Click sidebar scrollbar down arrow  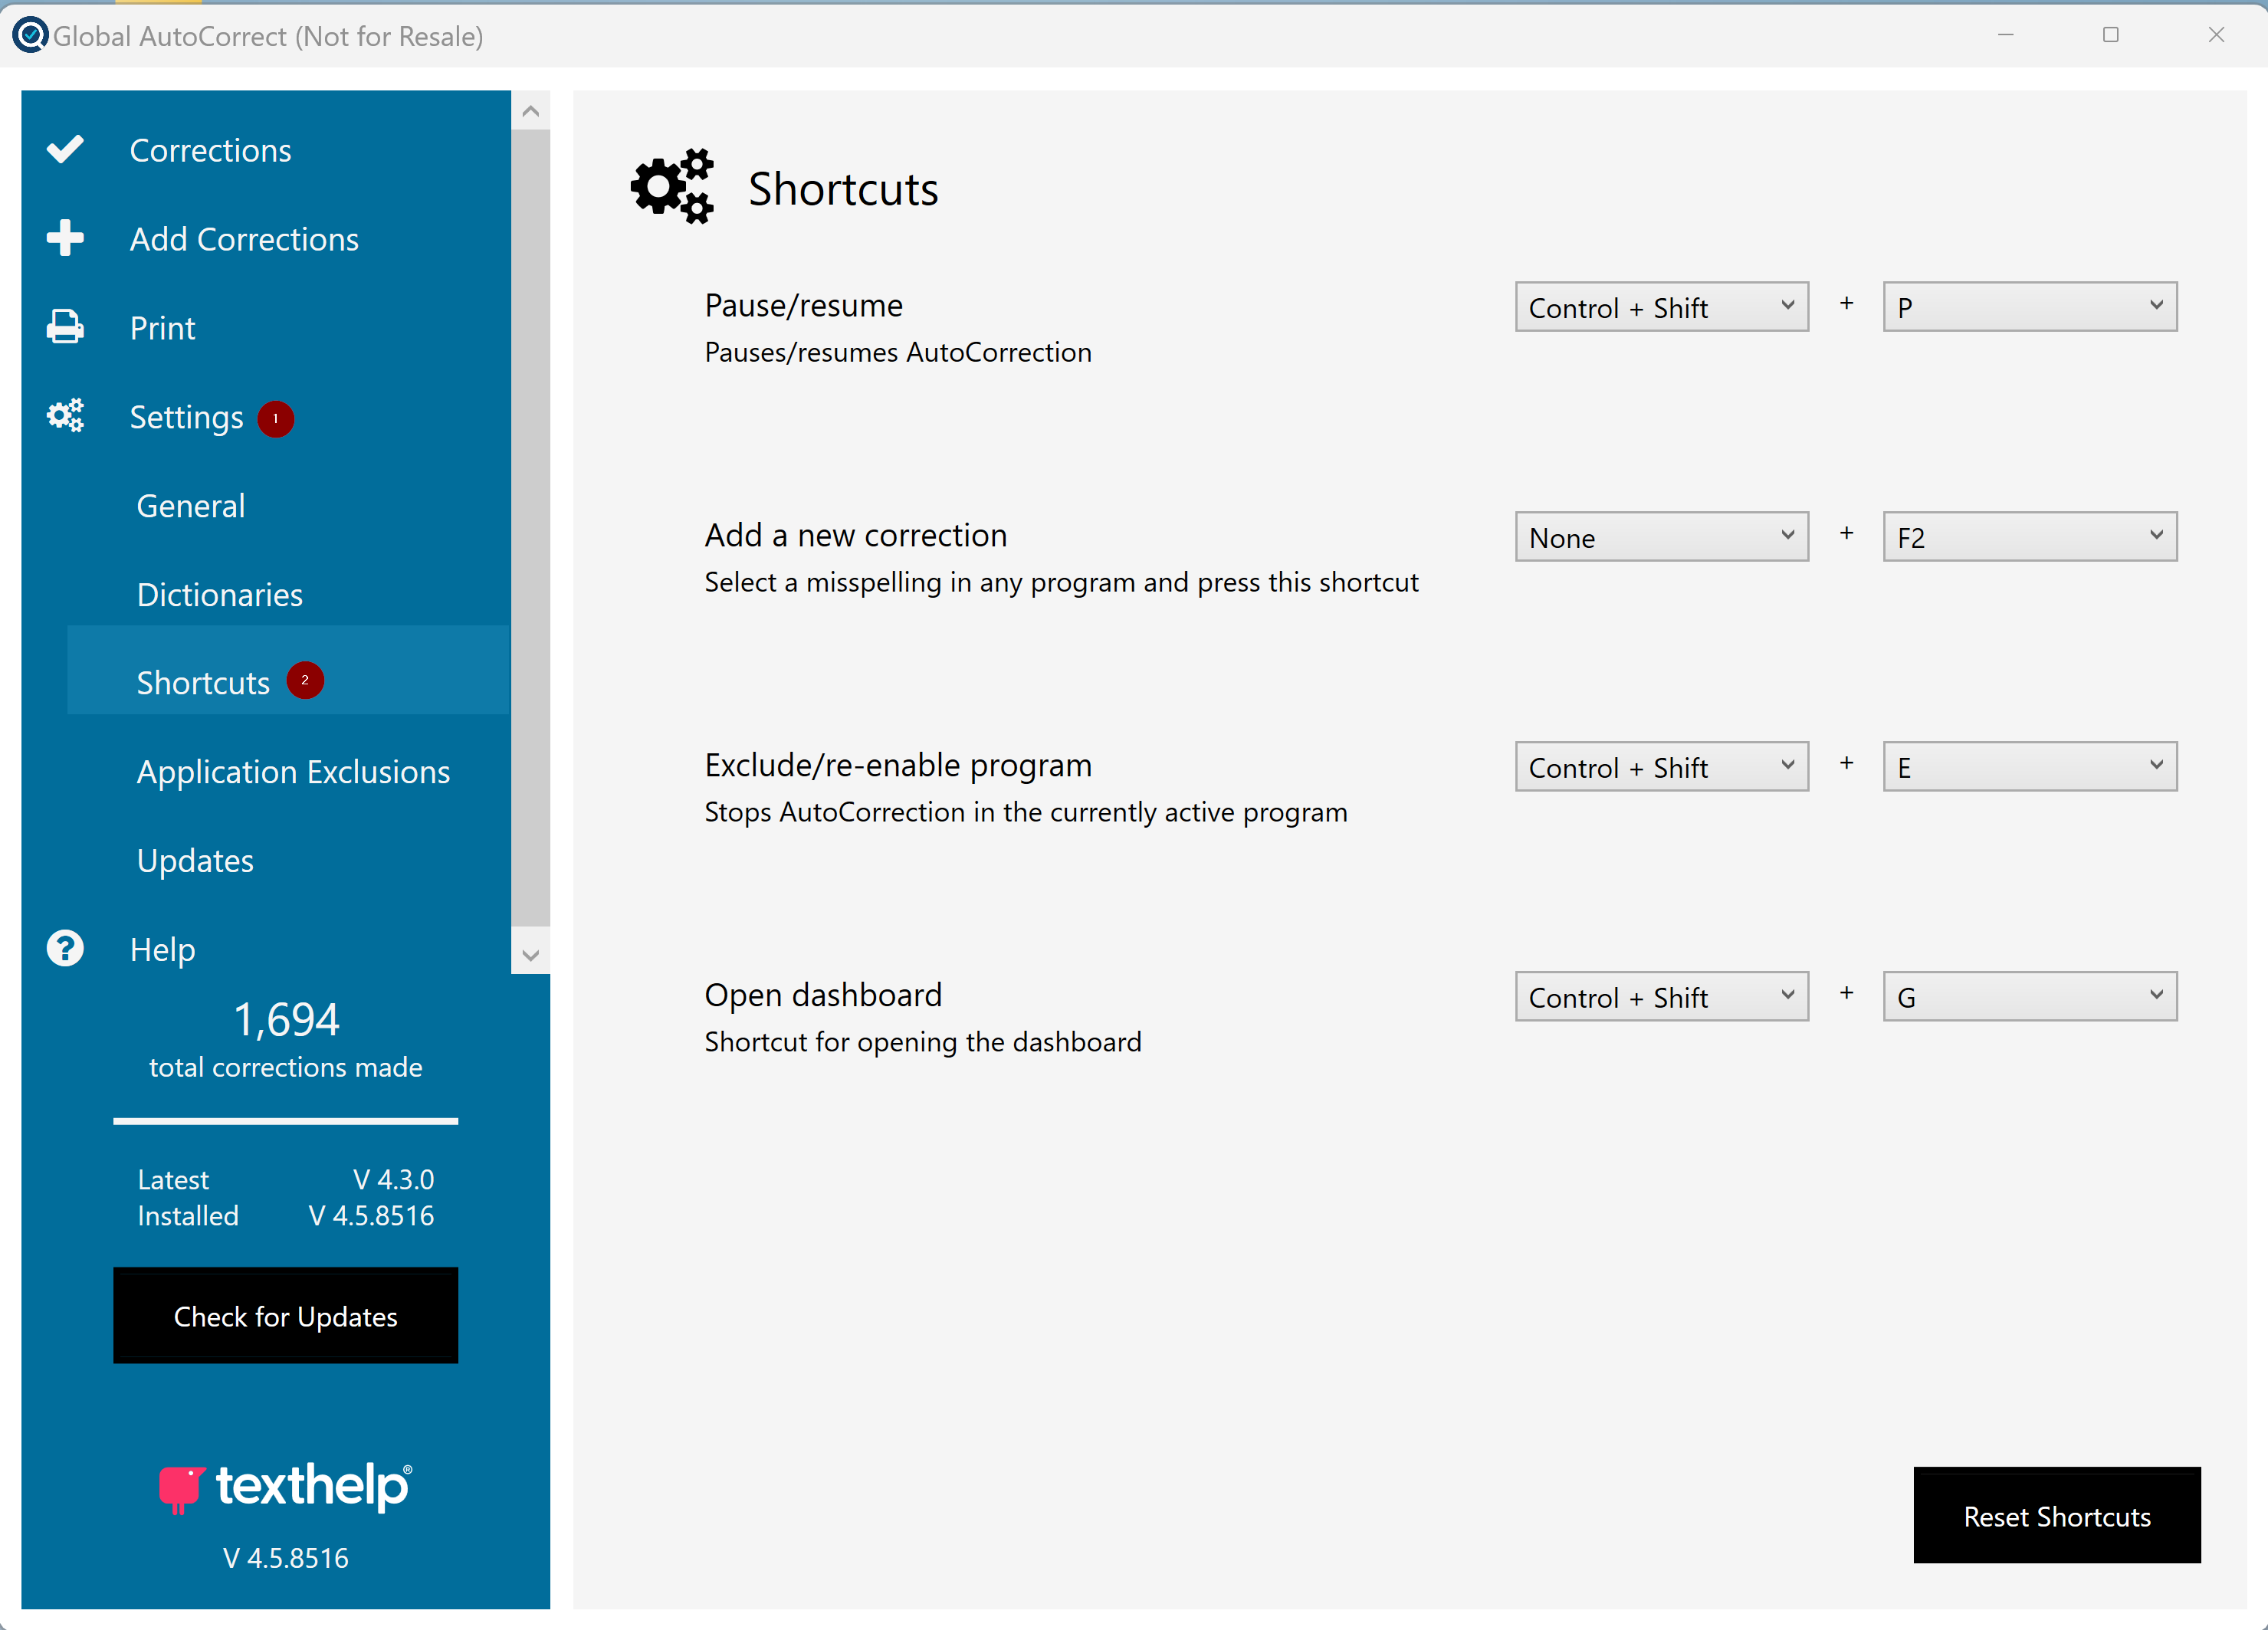(x=531, y=955)
